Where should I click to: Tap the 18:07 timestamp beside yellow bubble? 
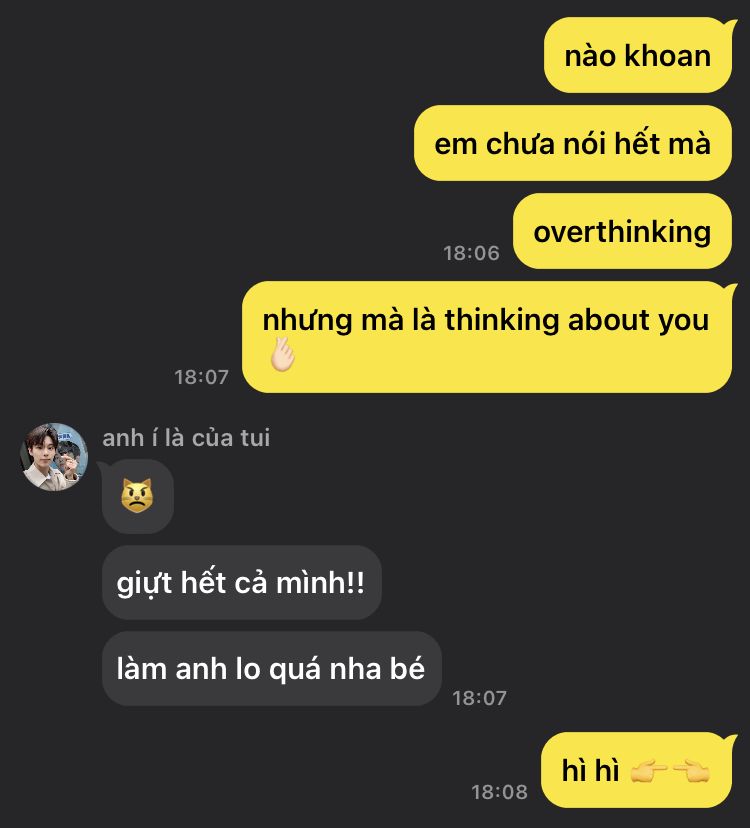(x=201, y=377)
